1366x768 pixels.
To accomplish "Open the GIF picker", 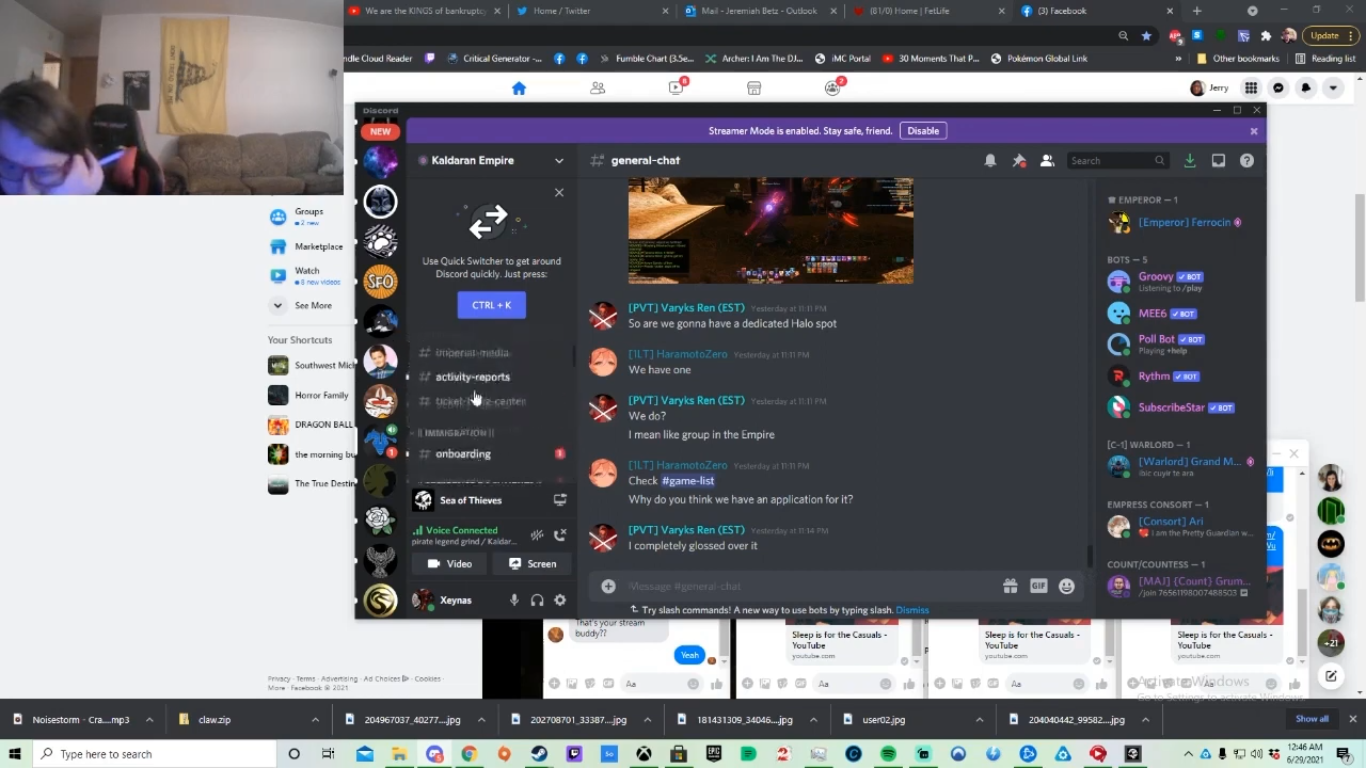I will point(1038,586).
